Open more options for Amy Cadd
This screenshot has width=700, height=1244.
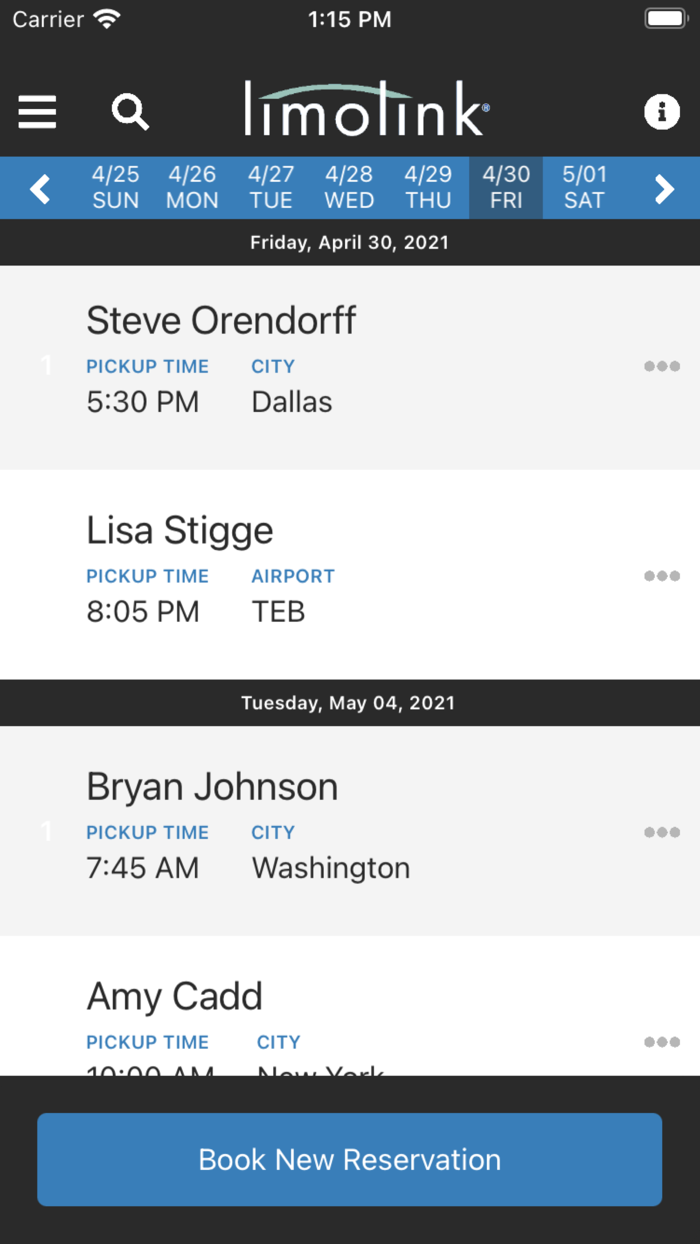662,1042
